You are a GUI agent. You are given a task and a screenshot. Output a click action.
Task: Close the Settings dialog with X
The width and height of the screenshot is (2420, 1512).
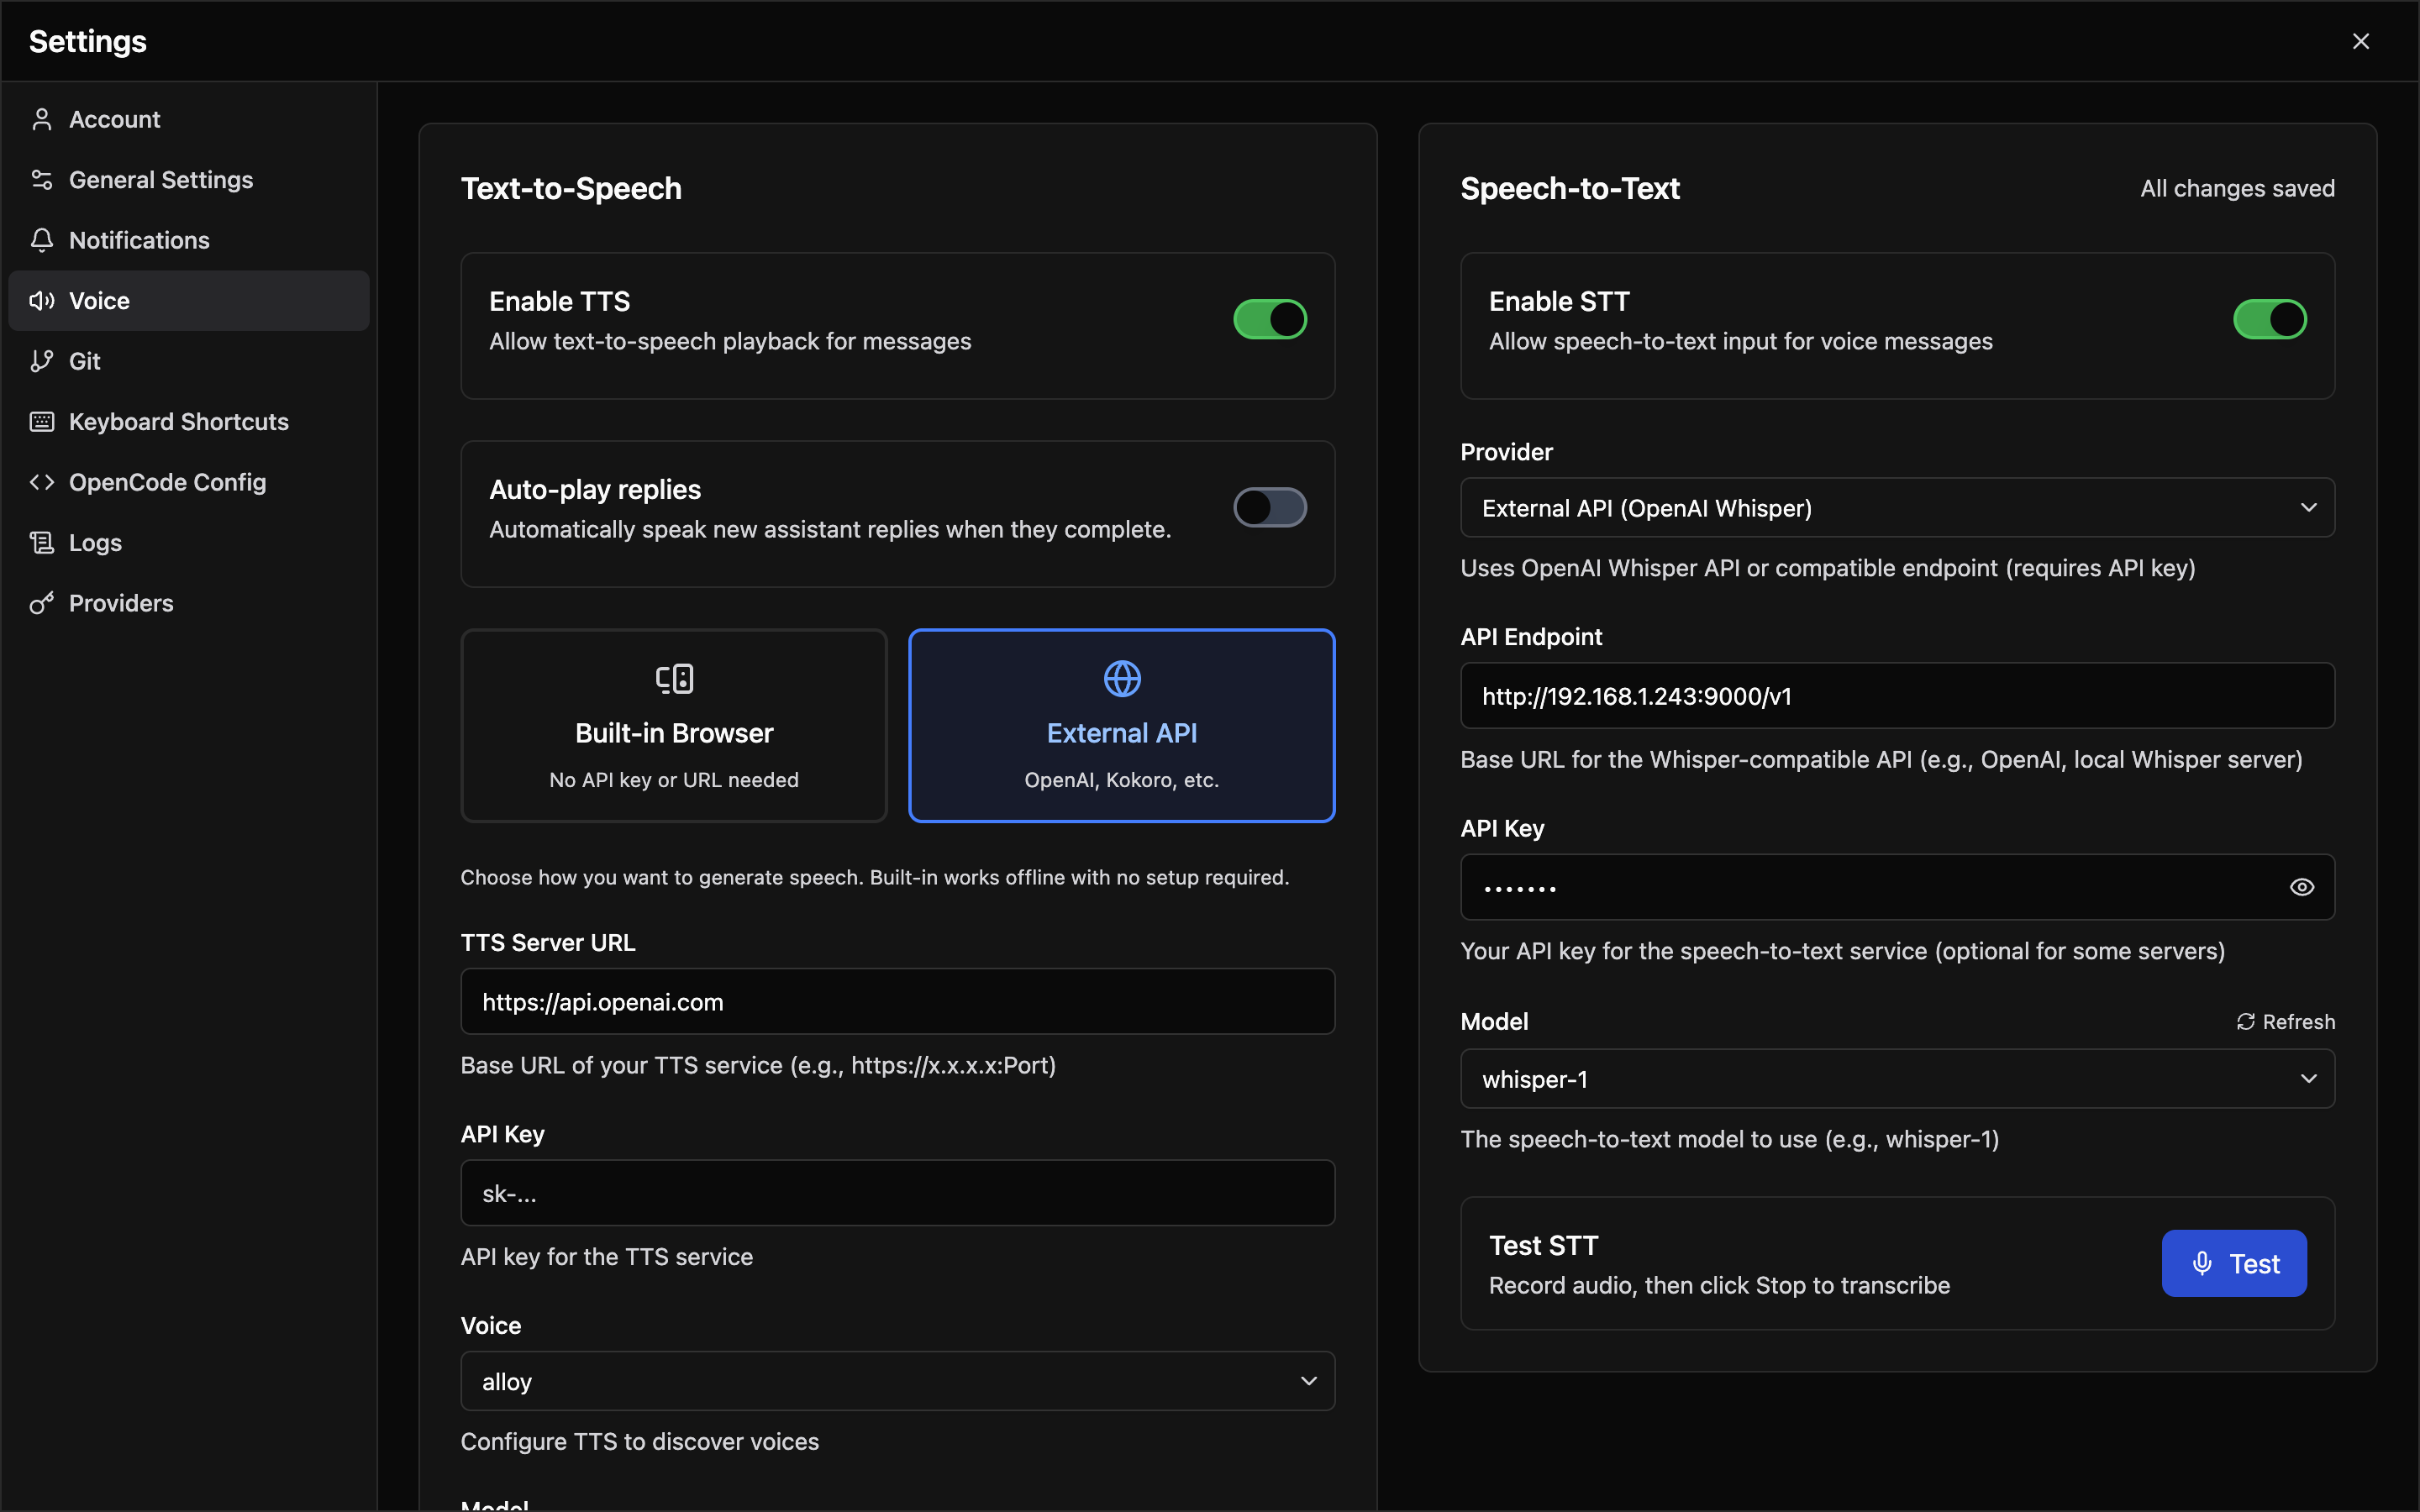click(2360, 41)
